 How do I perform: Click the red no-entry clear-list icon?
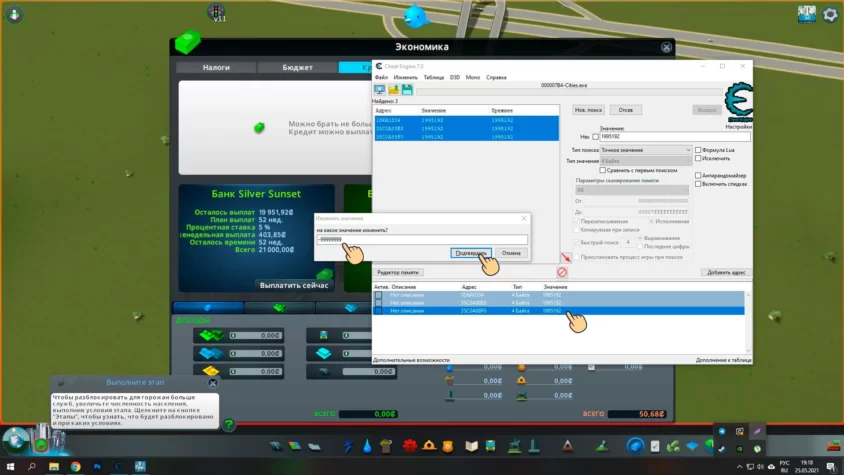pos(562,272)
